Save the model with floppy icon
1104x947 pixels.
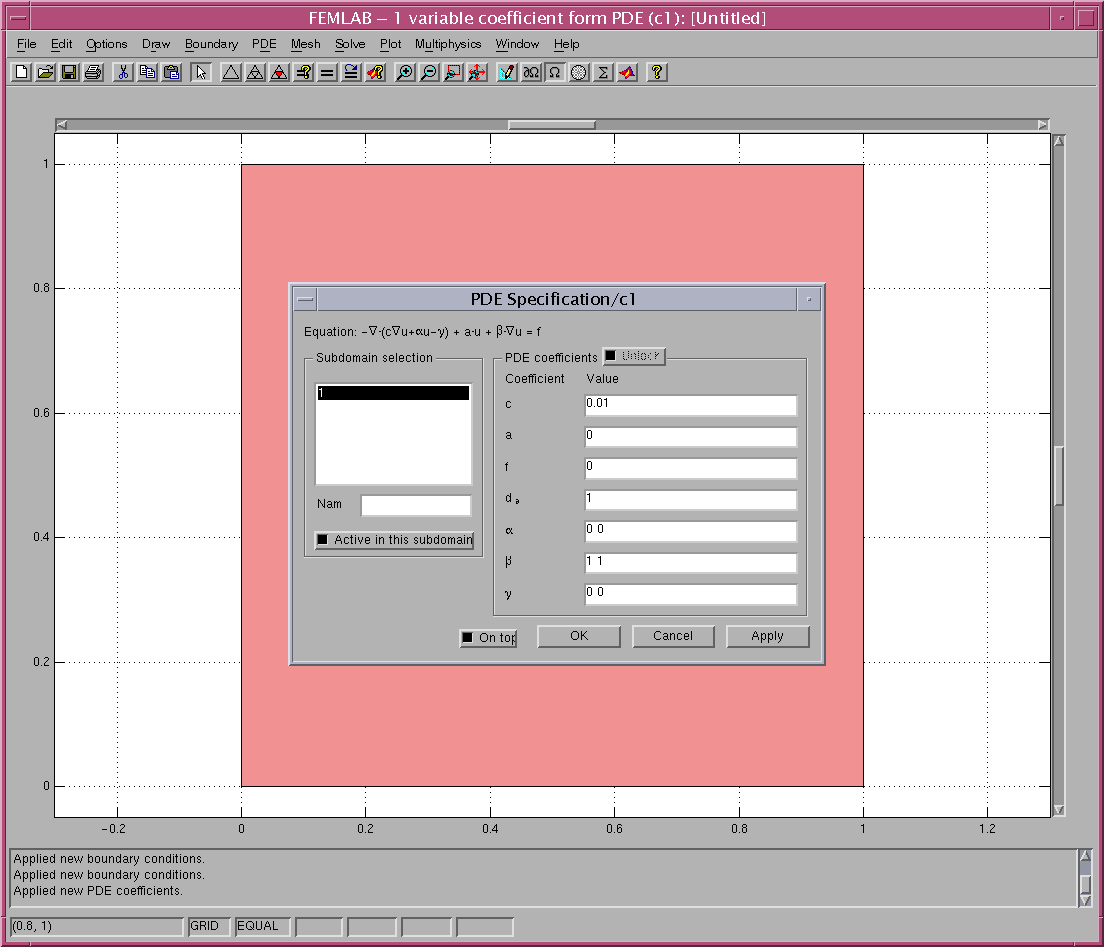[69, 73]
